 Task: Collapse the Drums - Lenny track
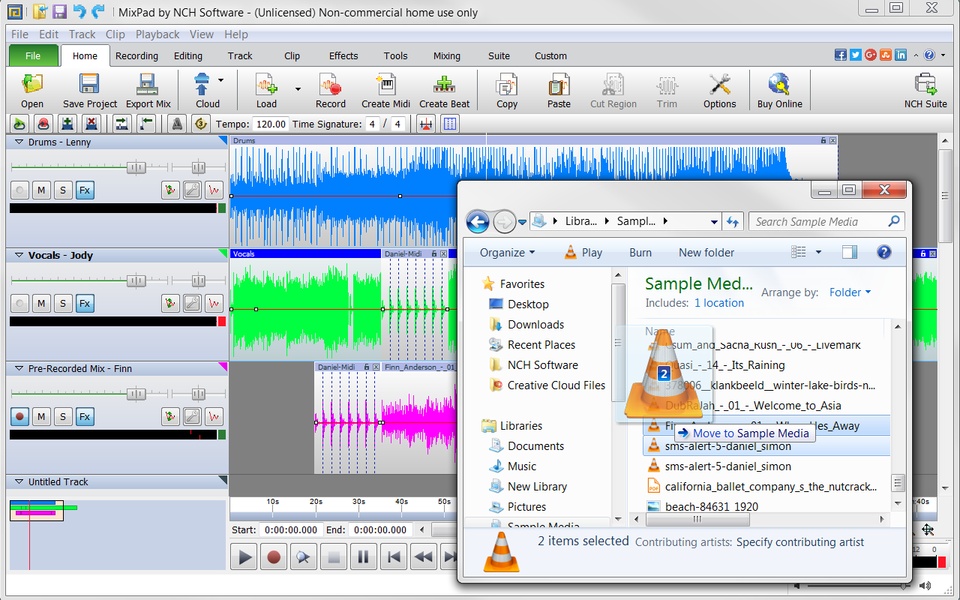coord(19,143)
